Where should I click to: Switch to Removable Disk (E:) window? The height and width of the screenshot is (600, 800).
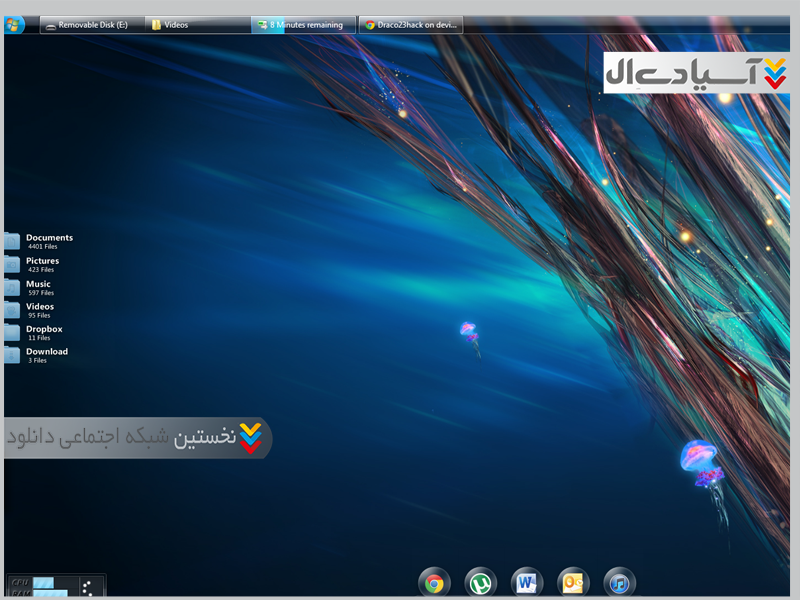[92, 25]
